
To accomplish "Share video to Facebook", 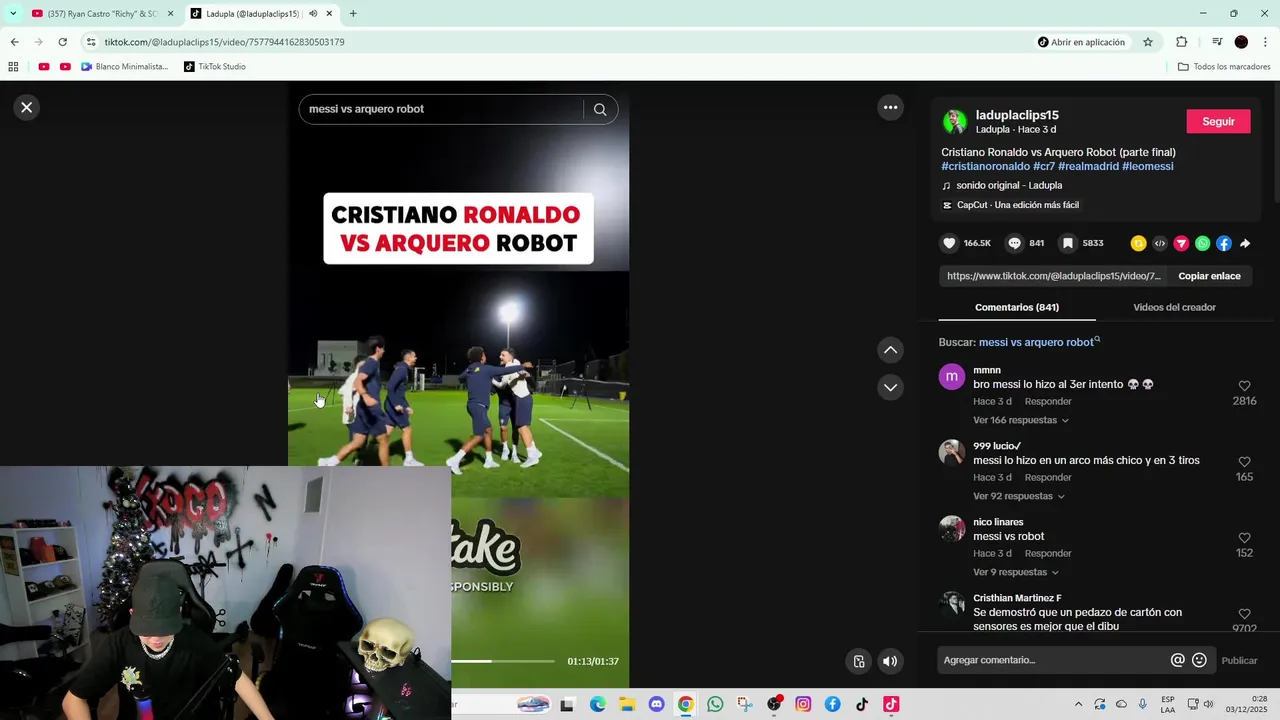I will pos(1224,243).
